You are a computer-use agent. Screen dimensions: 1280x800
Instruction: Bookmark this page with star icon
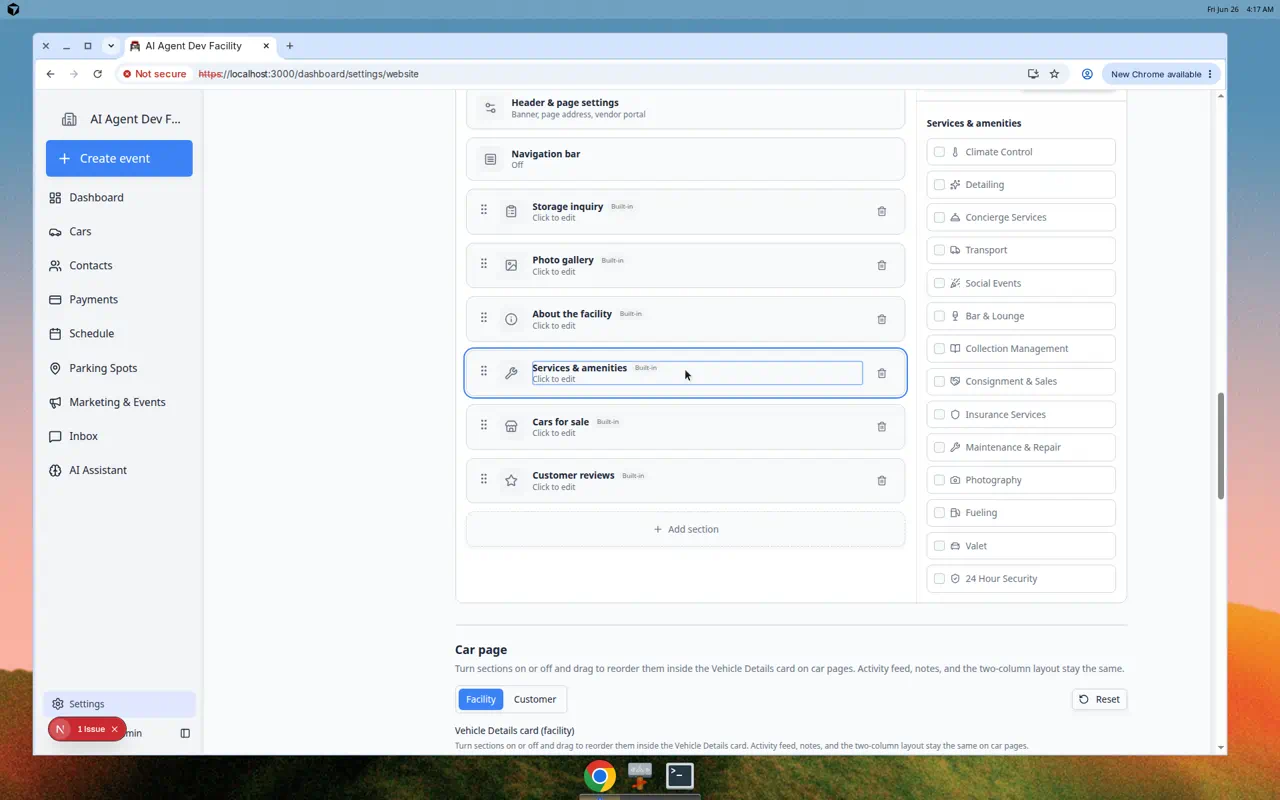click(x=1054, y=74)
